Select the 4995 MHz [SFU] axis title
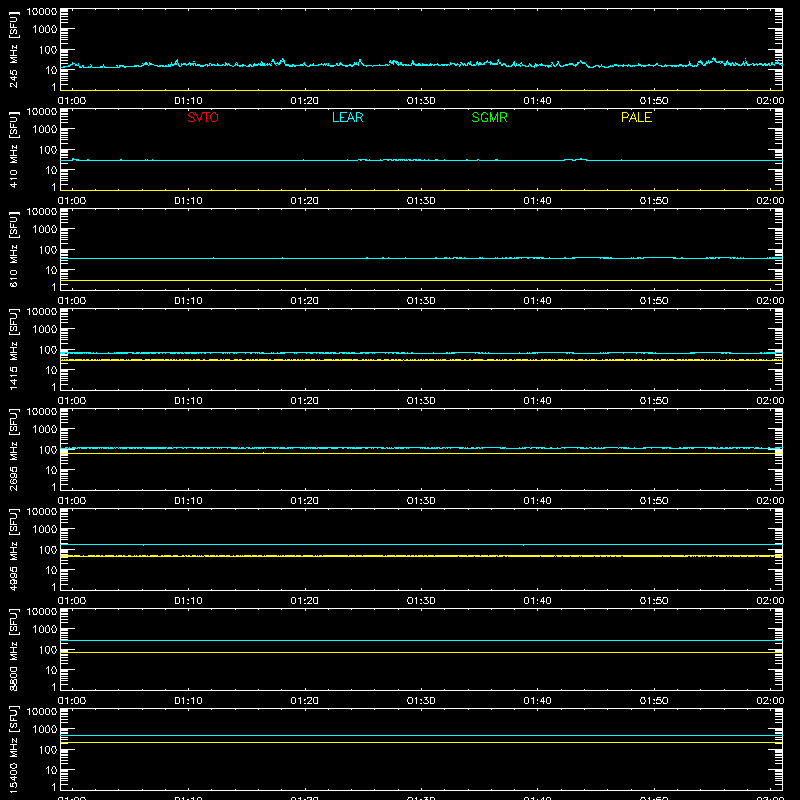 (13, 549)
